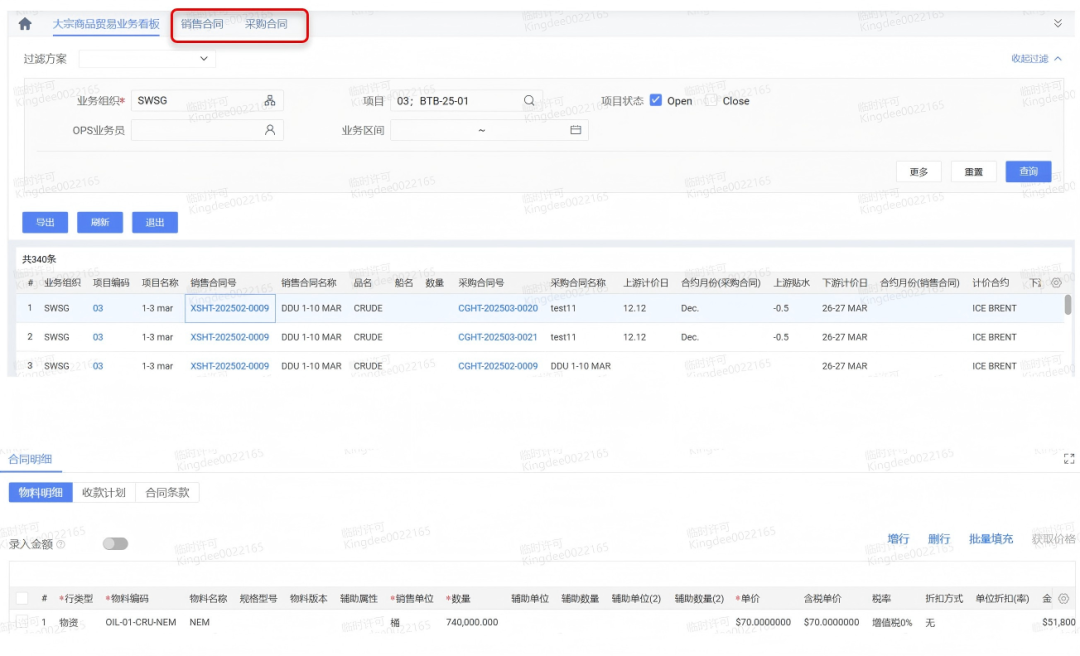Open column settings gear in material grid
Viewport: 1080px width, 656px height.
(x=1063, y=599)
